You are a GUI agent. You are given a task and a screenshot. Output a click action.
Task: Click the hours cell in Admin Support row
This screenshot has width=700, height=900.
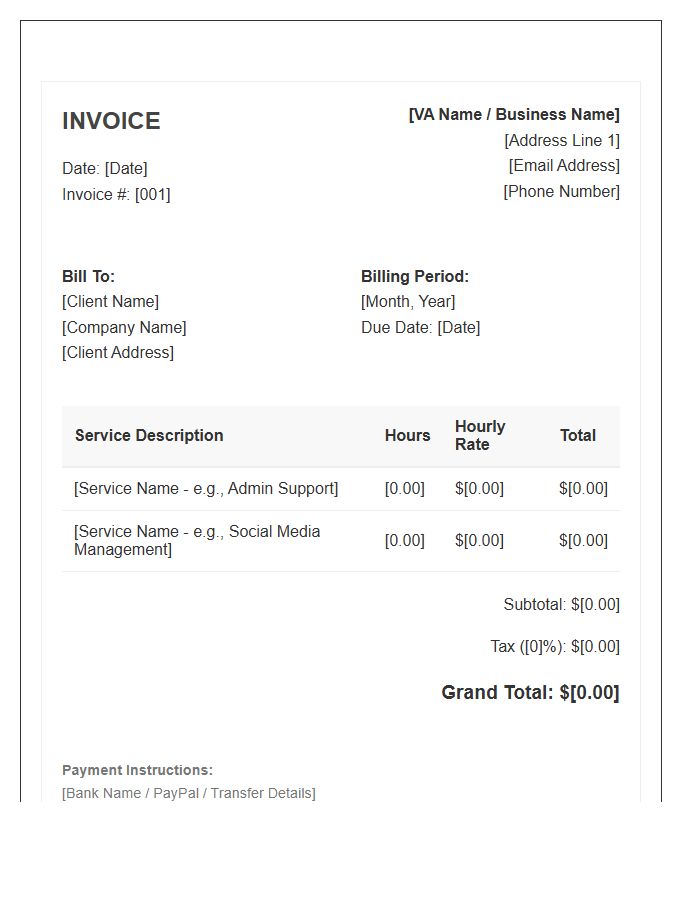(x=405, y=488)
